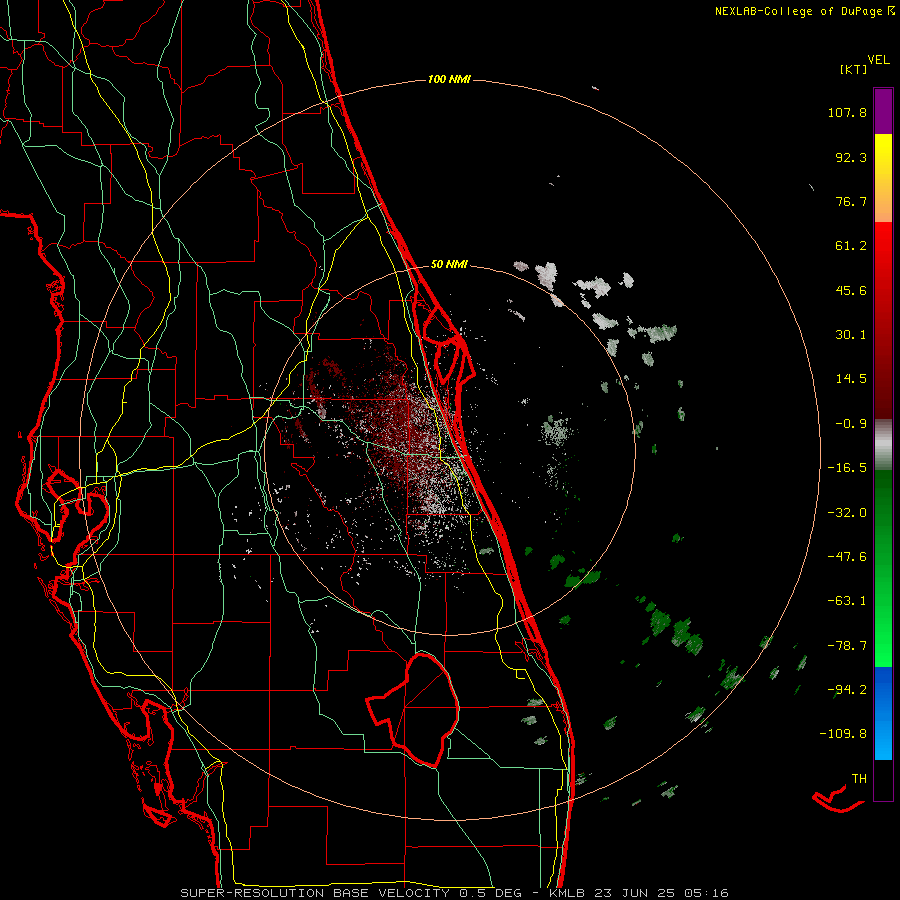Click the purple segment of the color bar
900x900 pixels.
(883, 111)
